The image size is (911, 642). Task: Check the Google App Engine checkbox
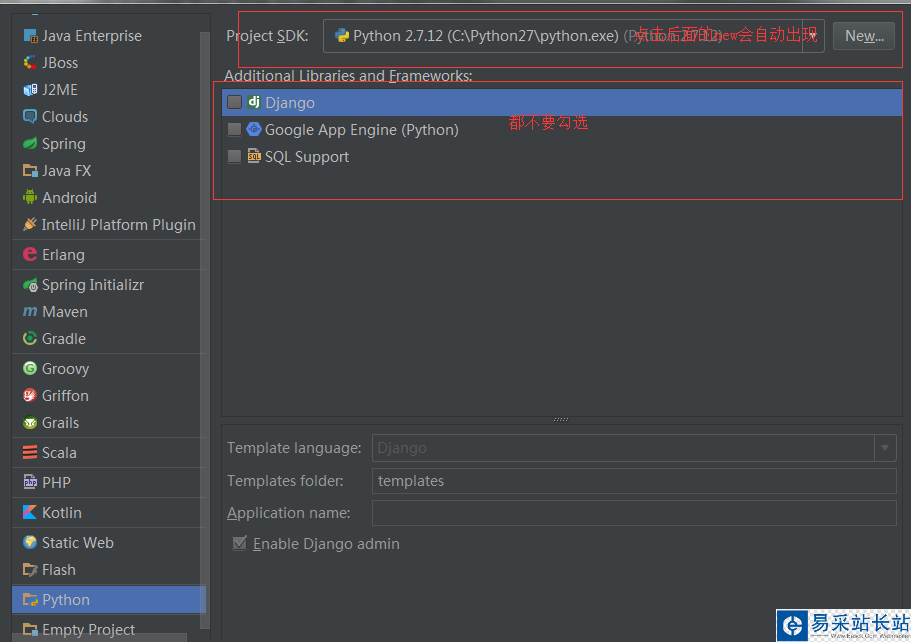[x=234, y=129]
